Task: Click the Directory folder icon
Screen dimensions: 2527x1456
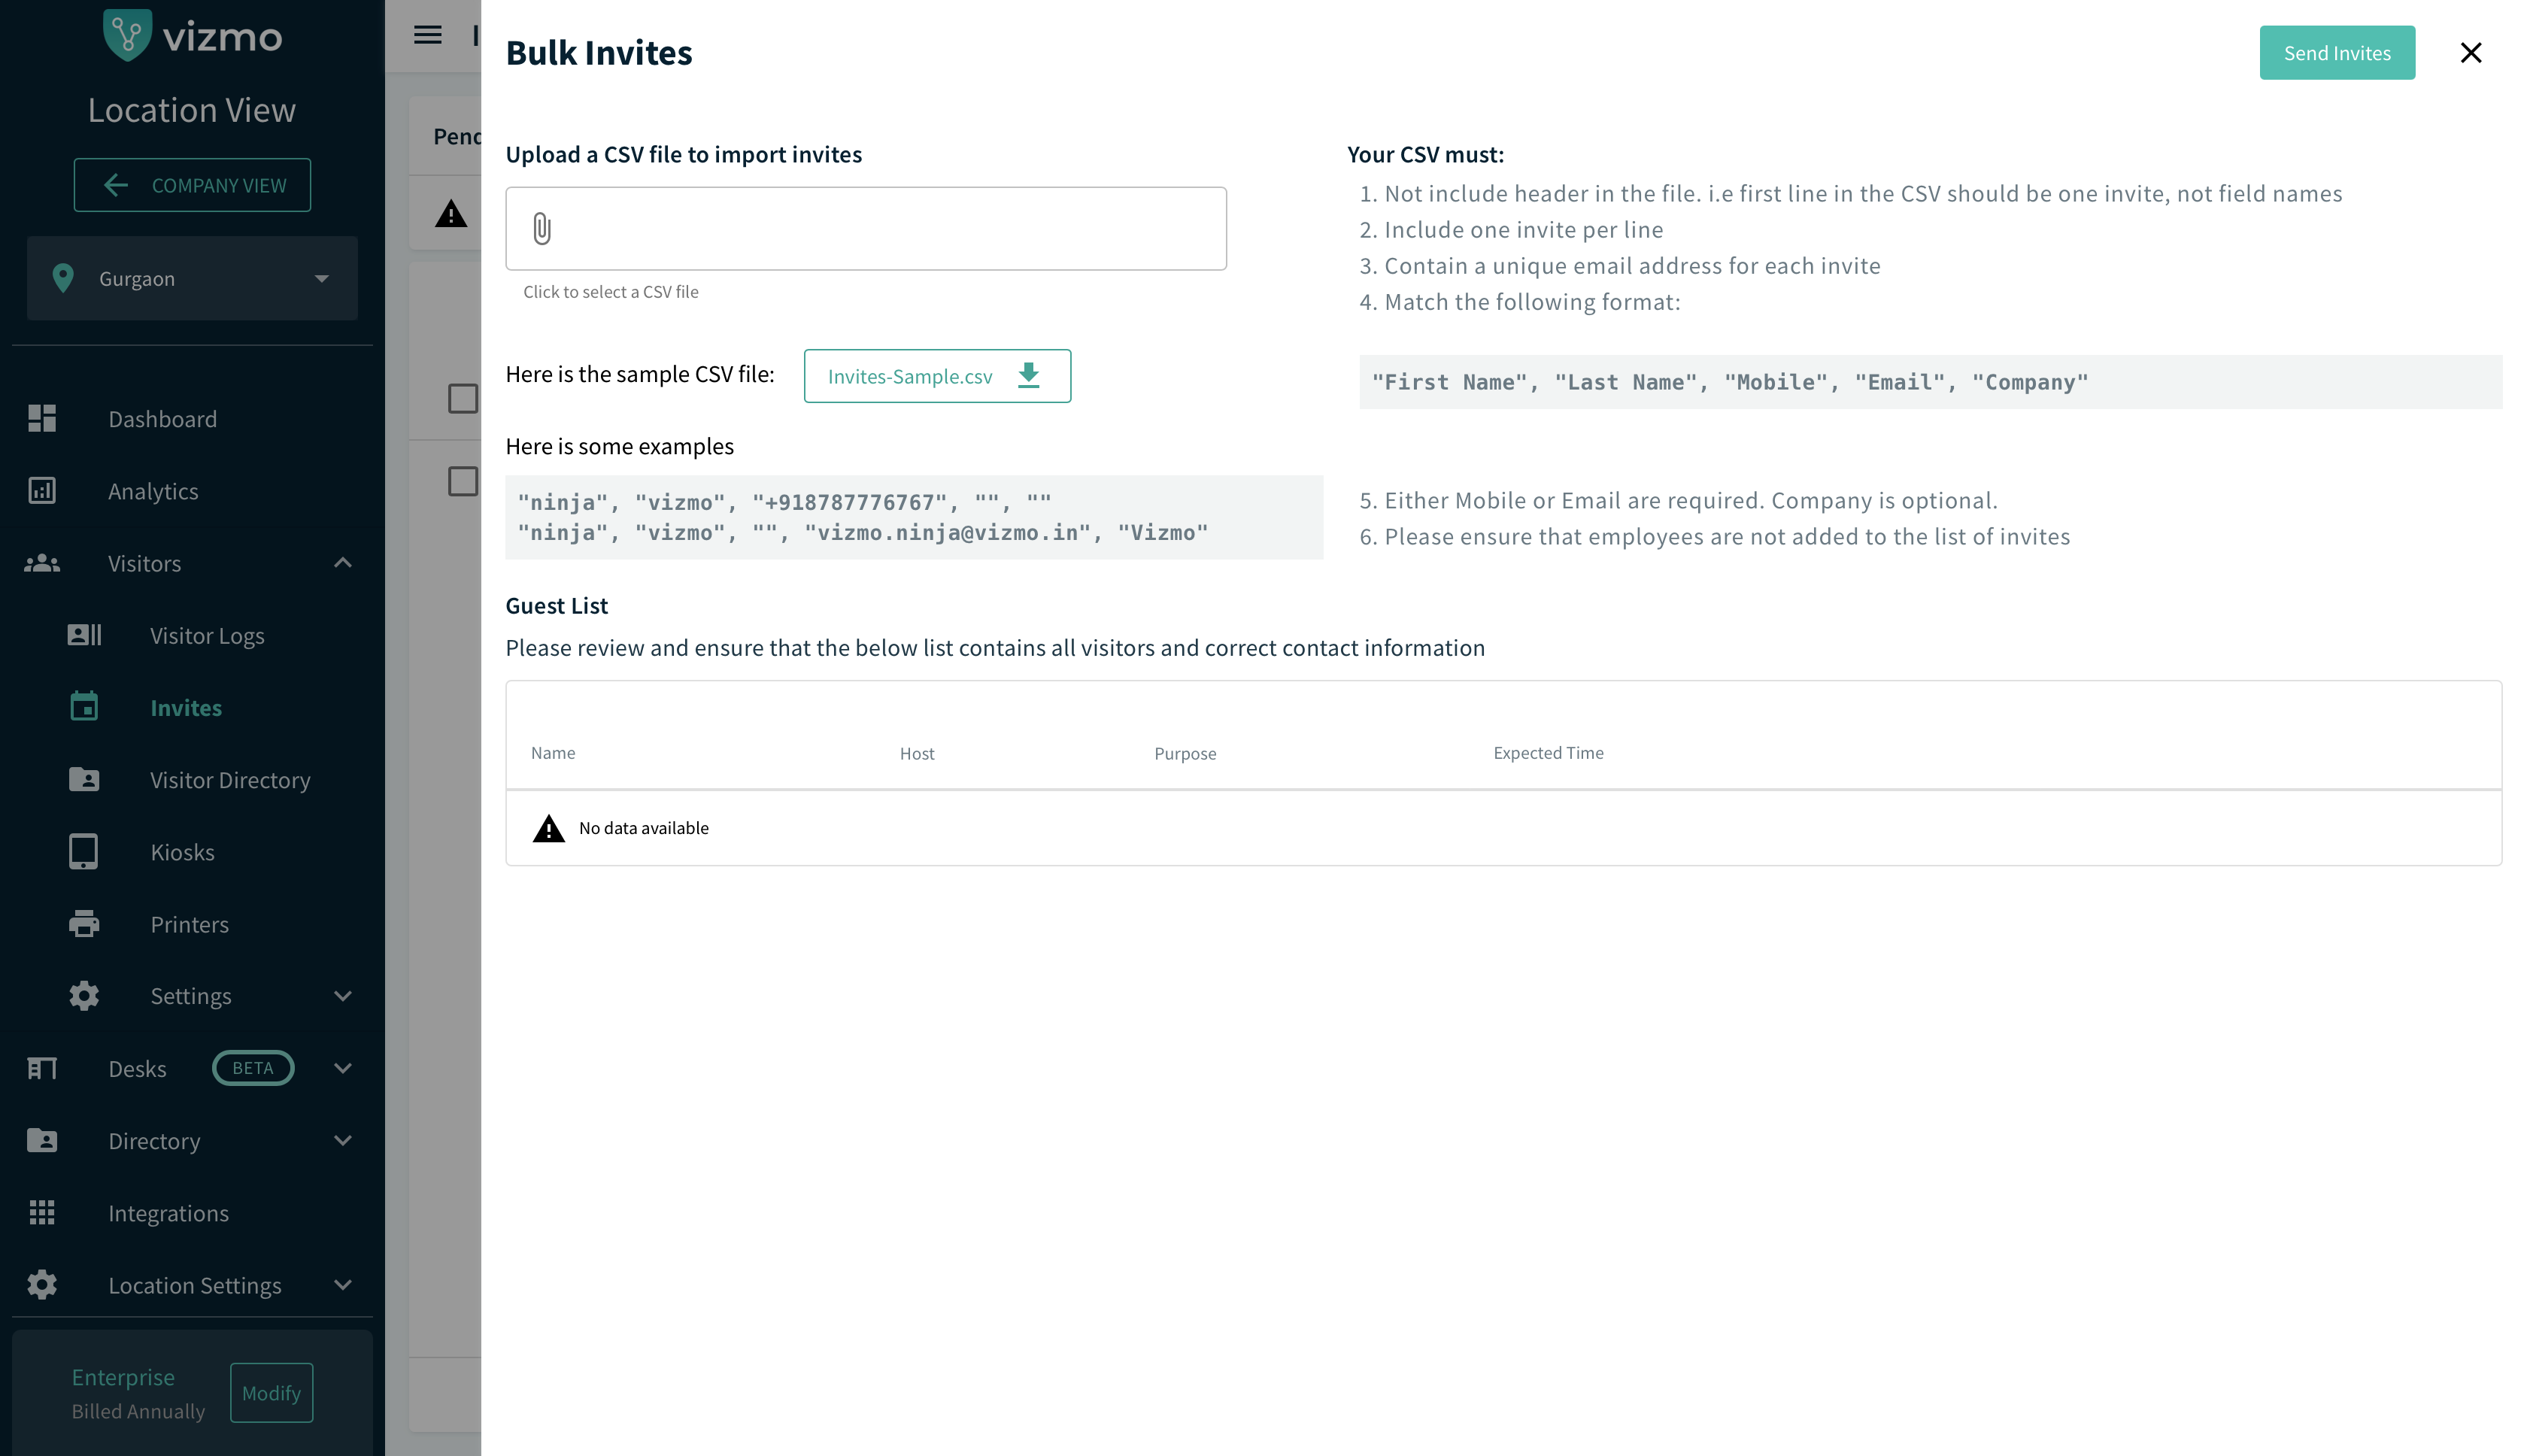Action: [42, 1140]
